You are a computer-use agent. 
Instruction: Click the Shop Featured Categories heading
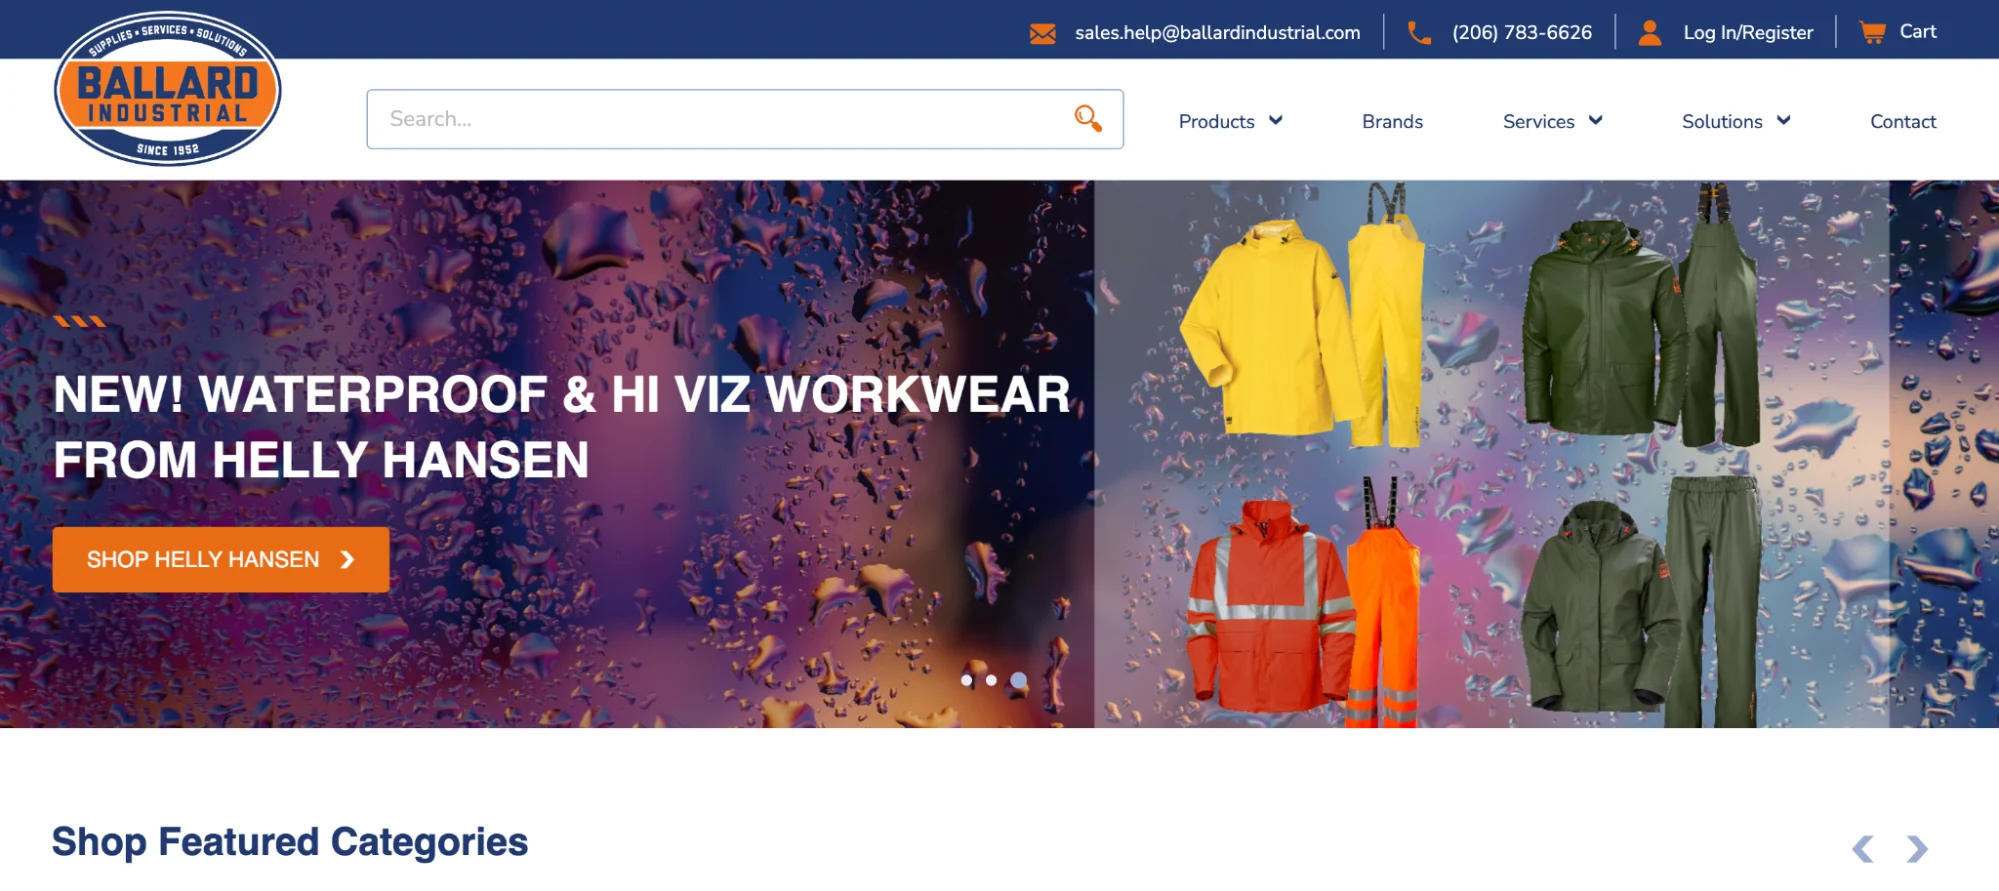pyautogui.click(x=290, y=843)
